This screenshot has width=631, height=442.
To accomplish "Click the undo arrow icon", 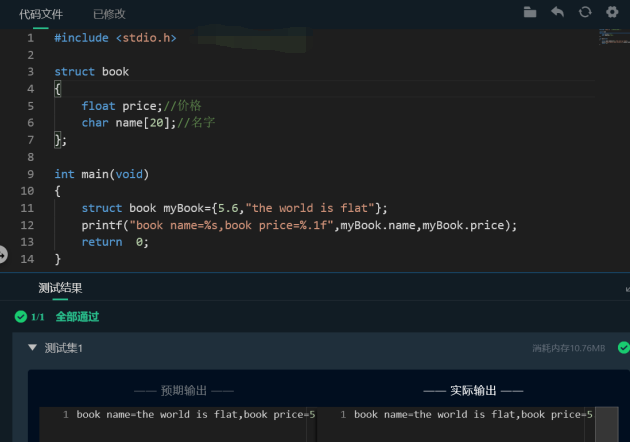I will click(557, 12).
